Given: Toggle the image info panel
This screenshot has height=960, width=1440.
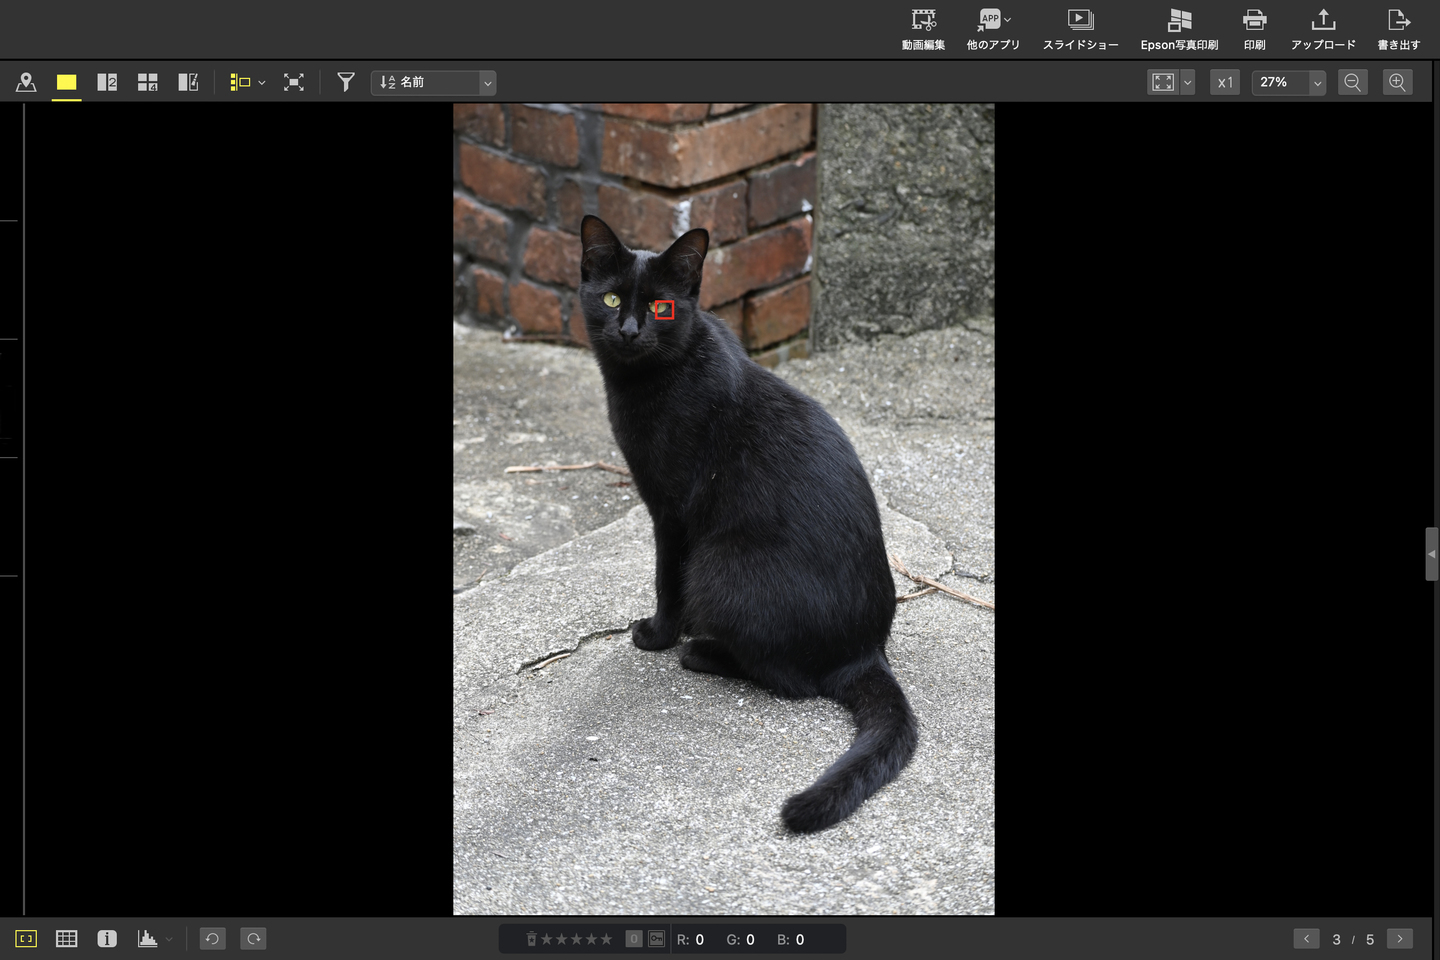Looking at the screenshot, I should [107, 939].
